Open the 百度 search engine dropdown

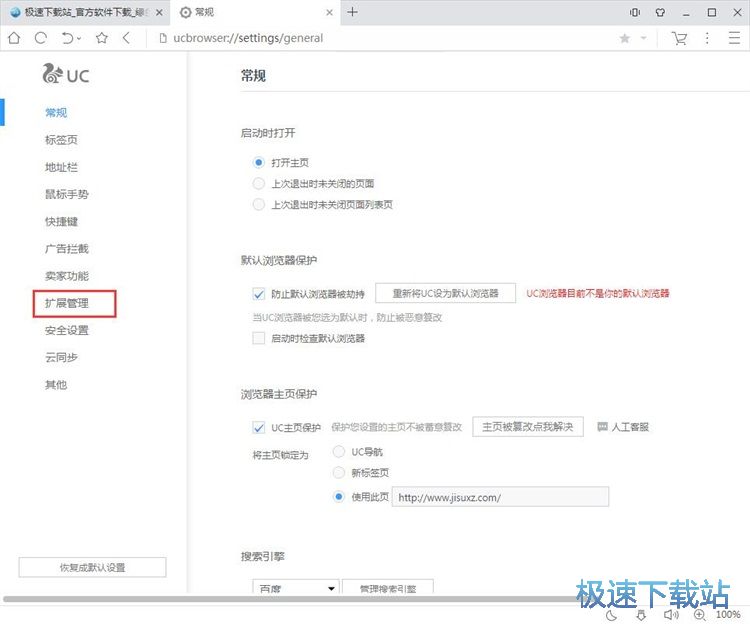coord(296,587)
